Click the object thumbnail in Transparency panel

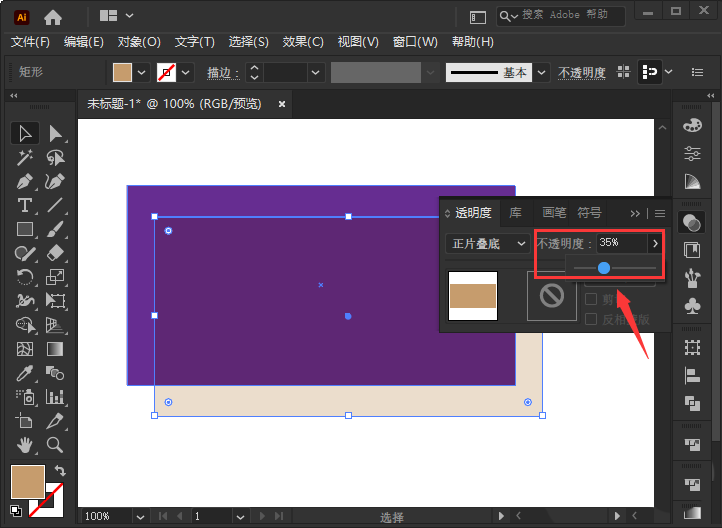pos(473,296)
